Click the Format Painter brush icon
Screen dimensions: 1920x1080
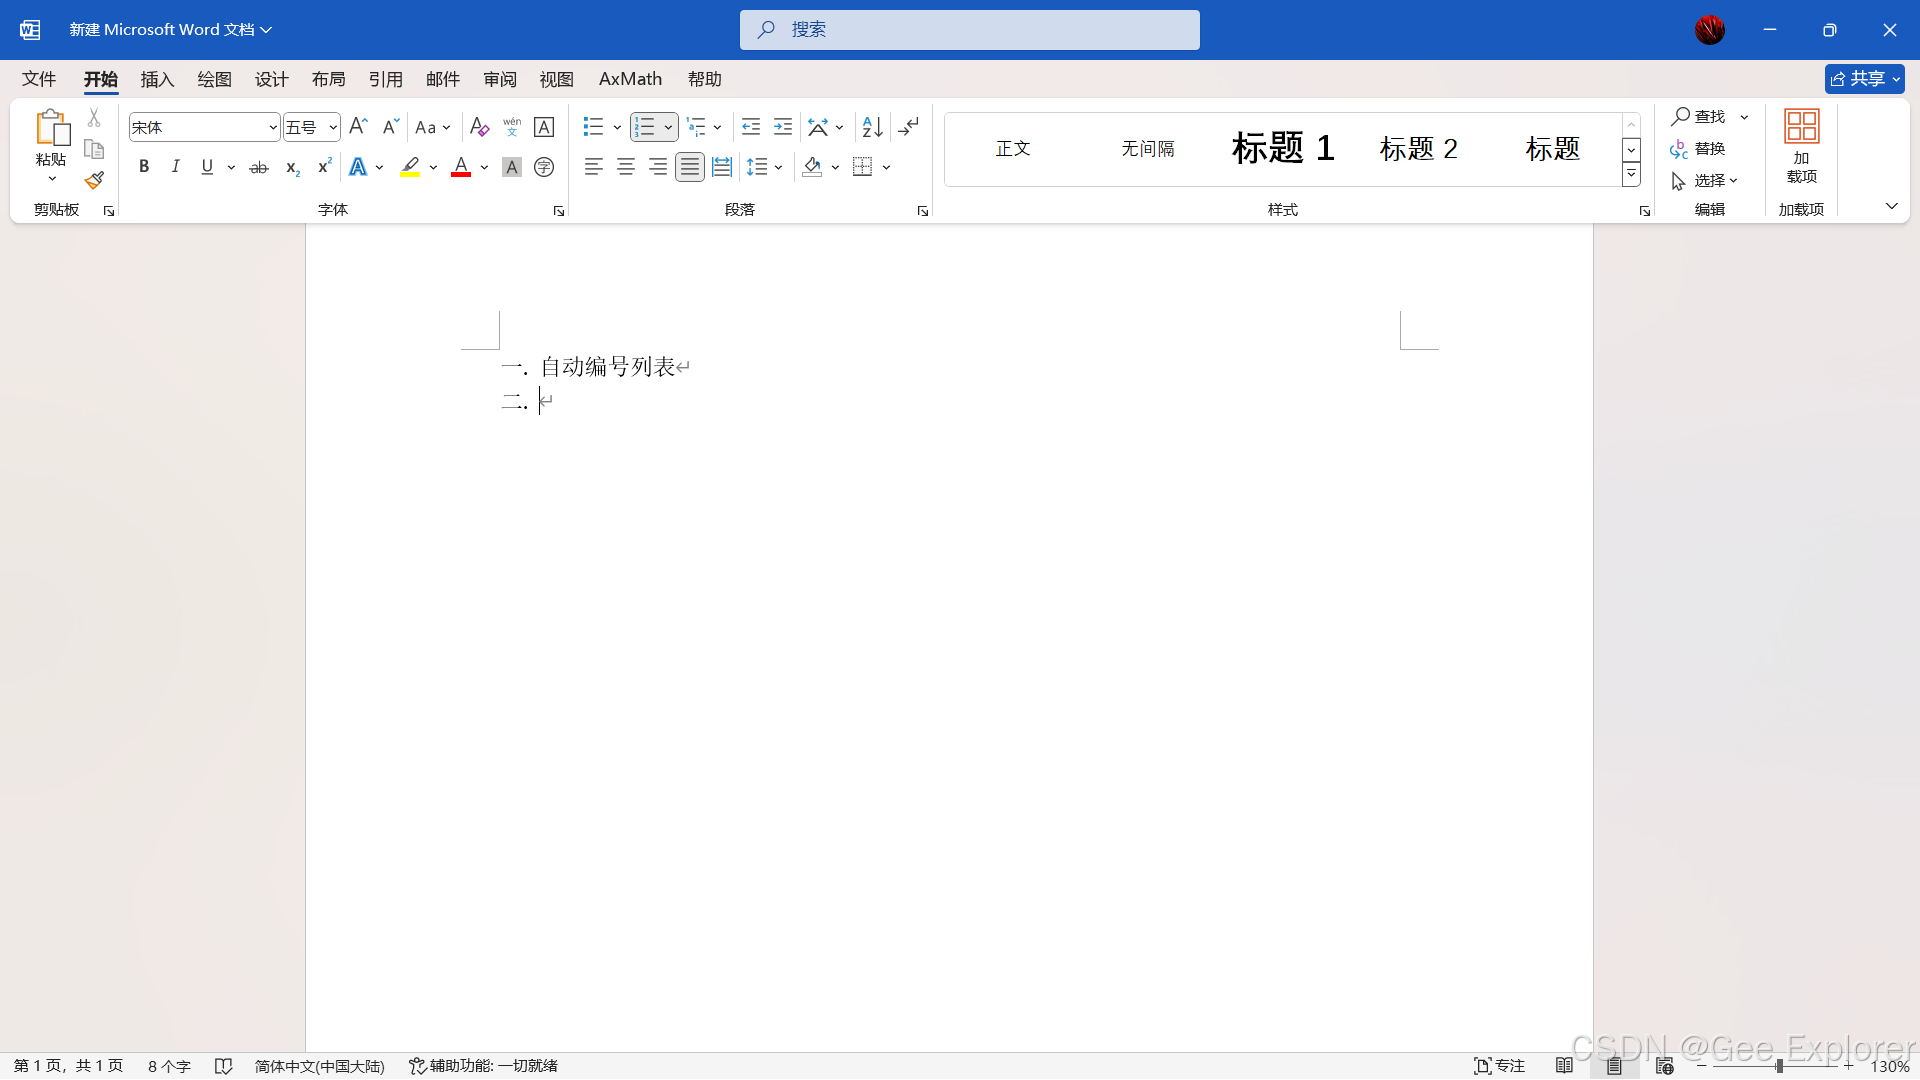[94, 181]
